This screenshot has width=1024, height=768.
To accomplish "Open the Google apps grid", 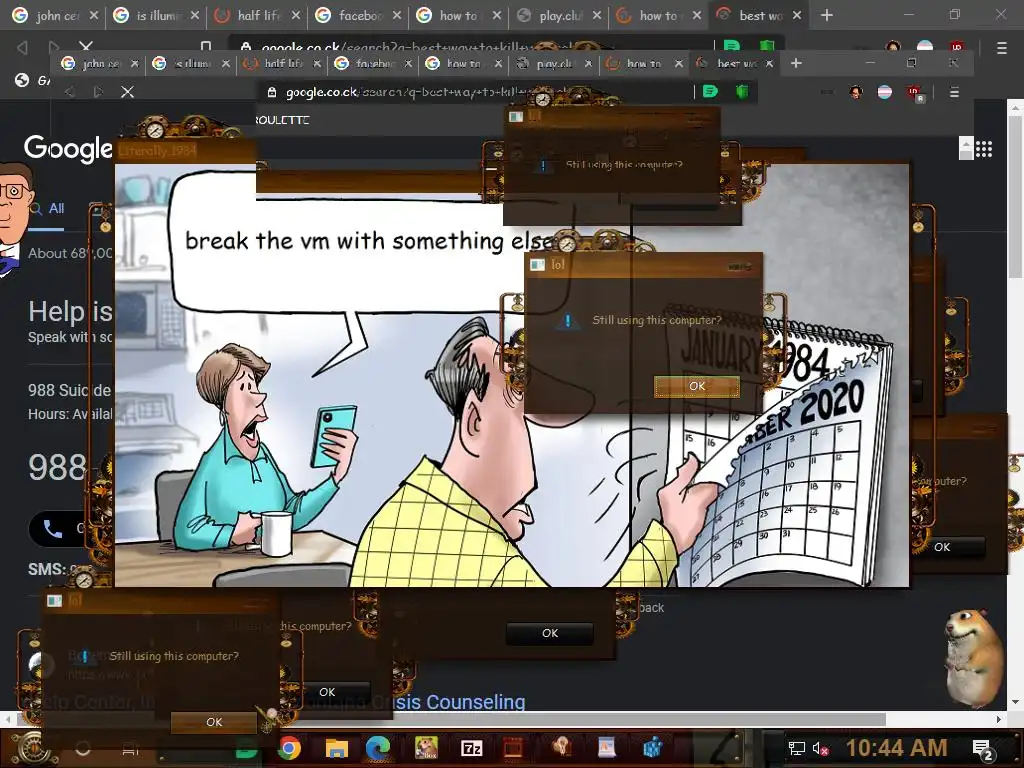I will [x=984, y=150].
